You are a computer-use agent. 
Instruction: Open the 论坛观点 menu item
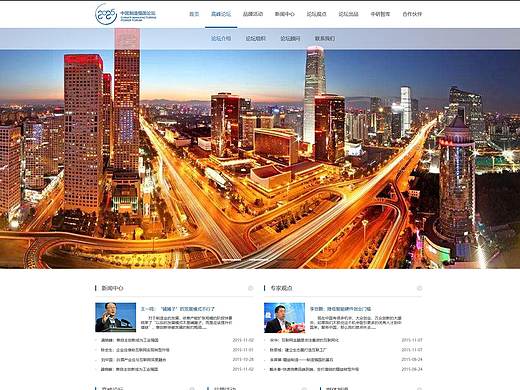(x=316, y=14)
